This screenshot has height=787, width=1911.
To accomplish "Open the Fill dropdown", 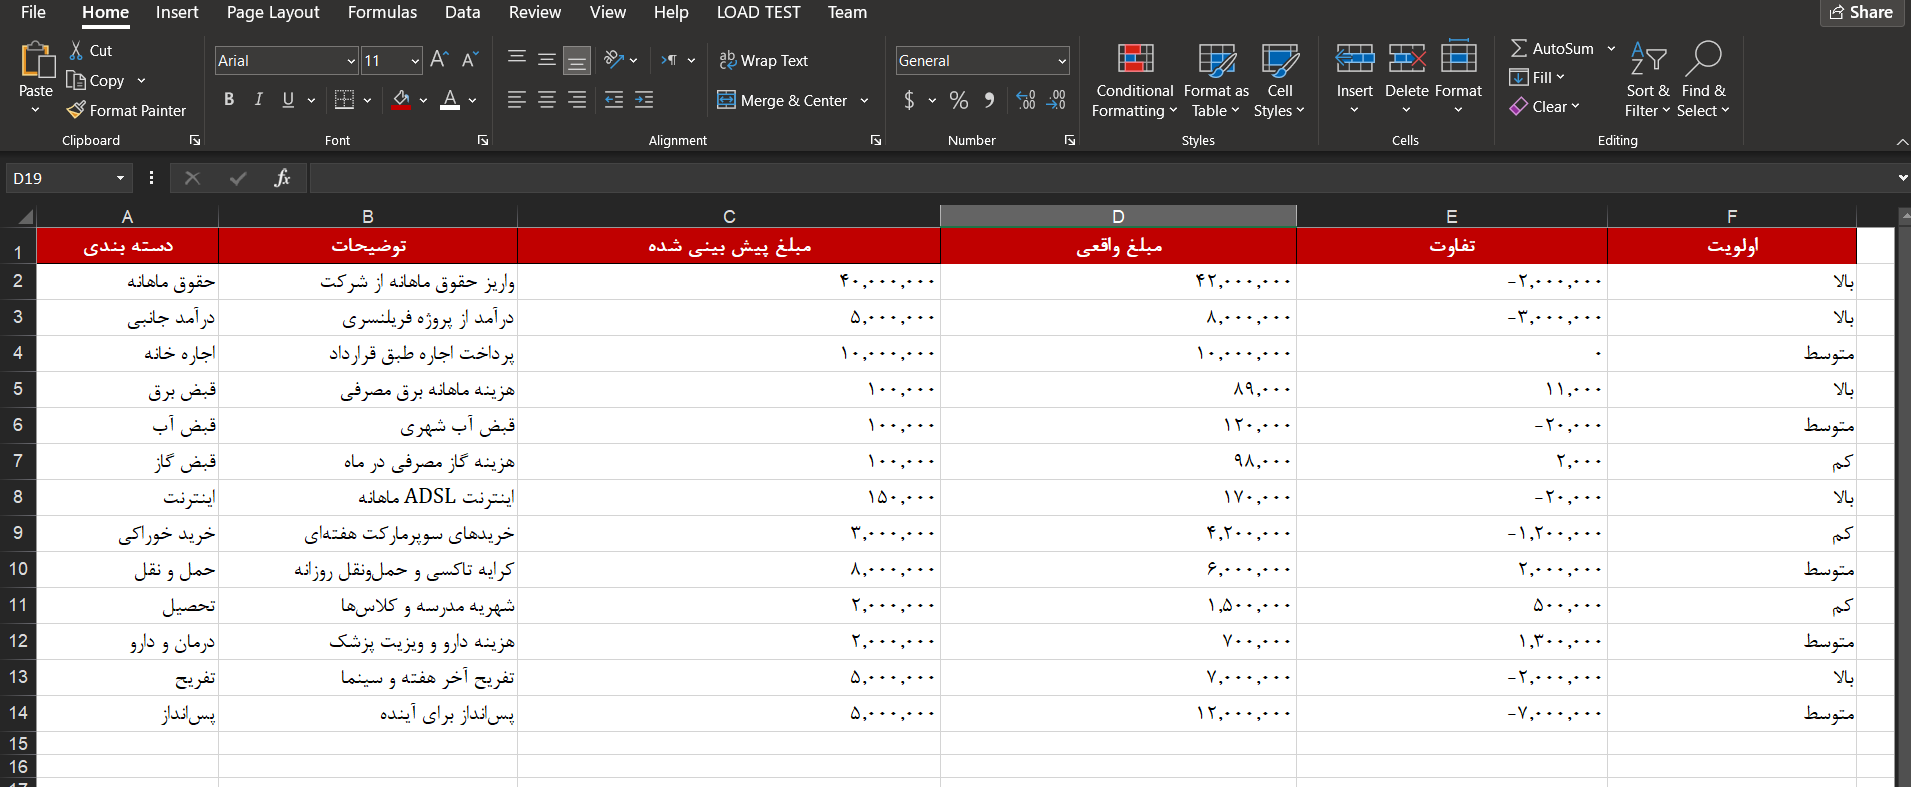I will coord(1537,77).
